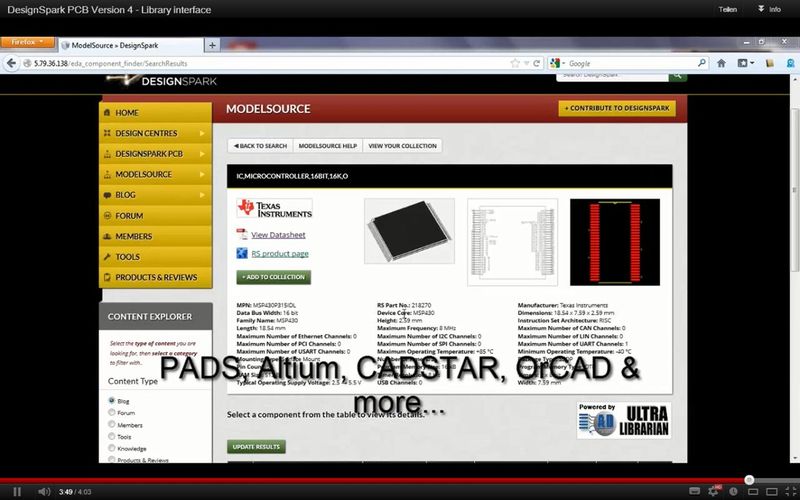Select the Blog content type radio
The width and height of the screenshot is (800, 500).
(112, 401)
